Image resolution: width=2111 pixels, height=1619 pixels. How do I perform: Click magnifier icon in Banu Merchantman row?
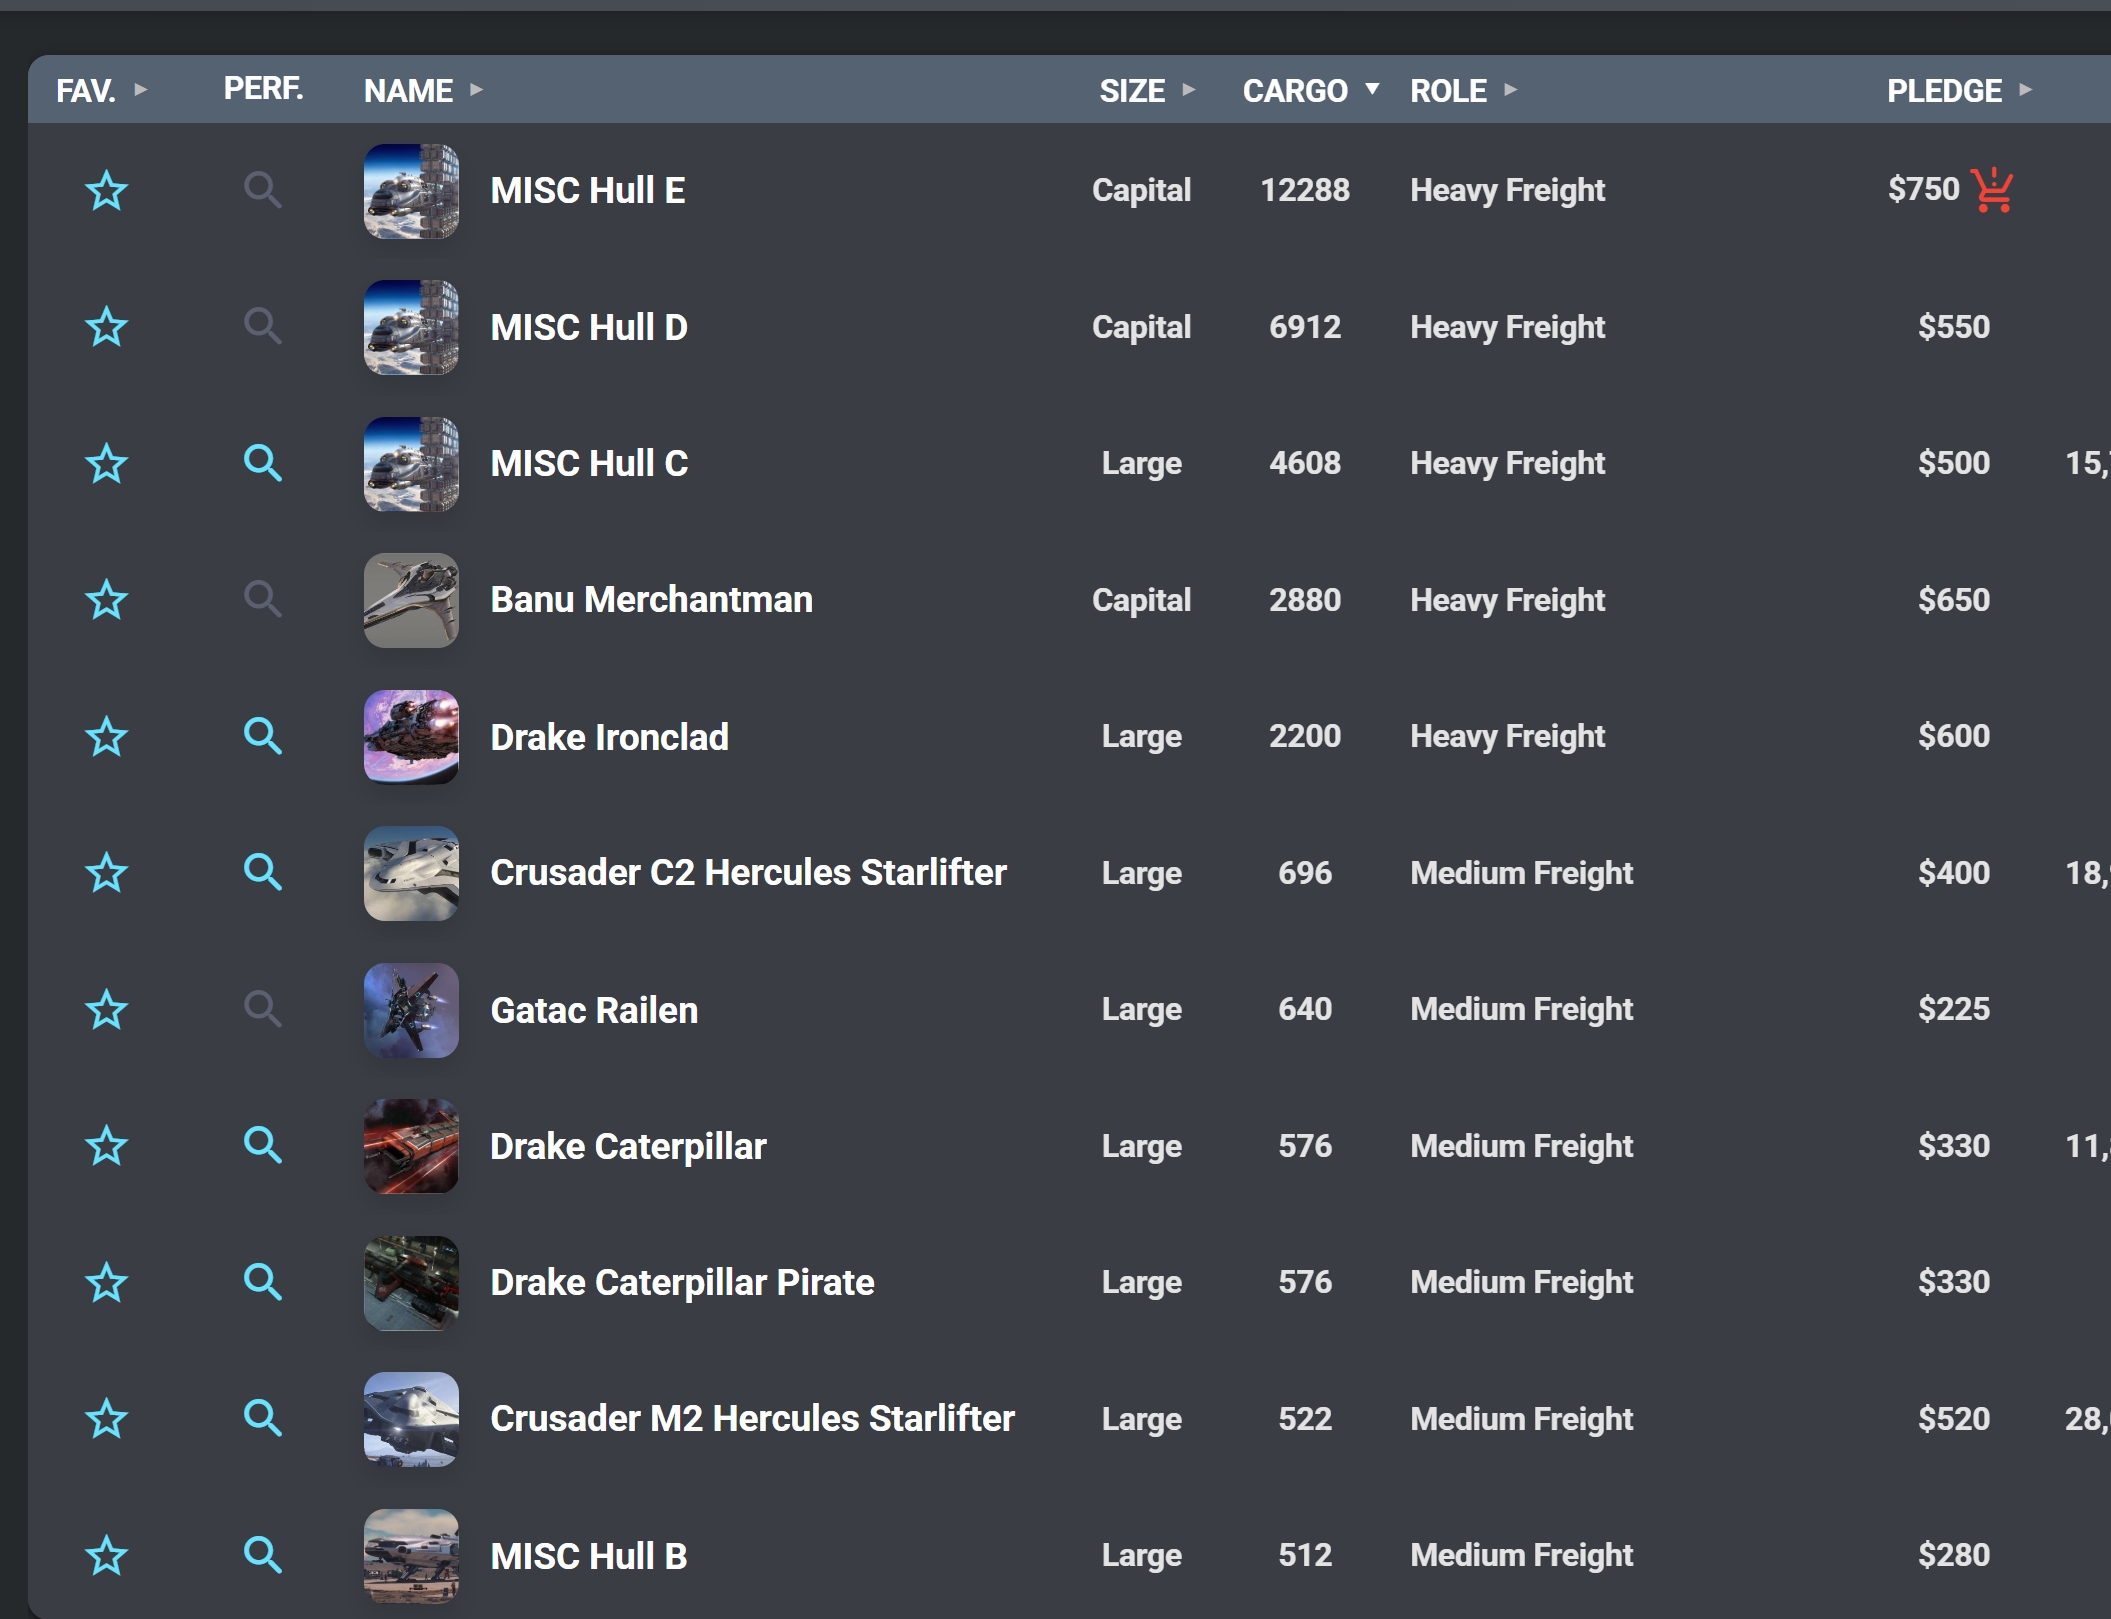[263, 599]
